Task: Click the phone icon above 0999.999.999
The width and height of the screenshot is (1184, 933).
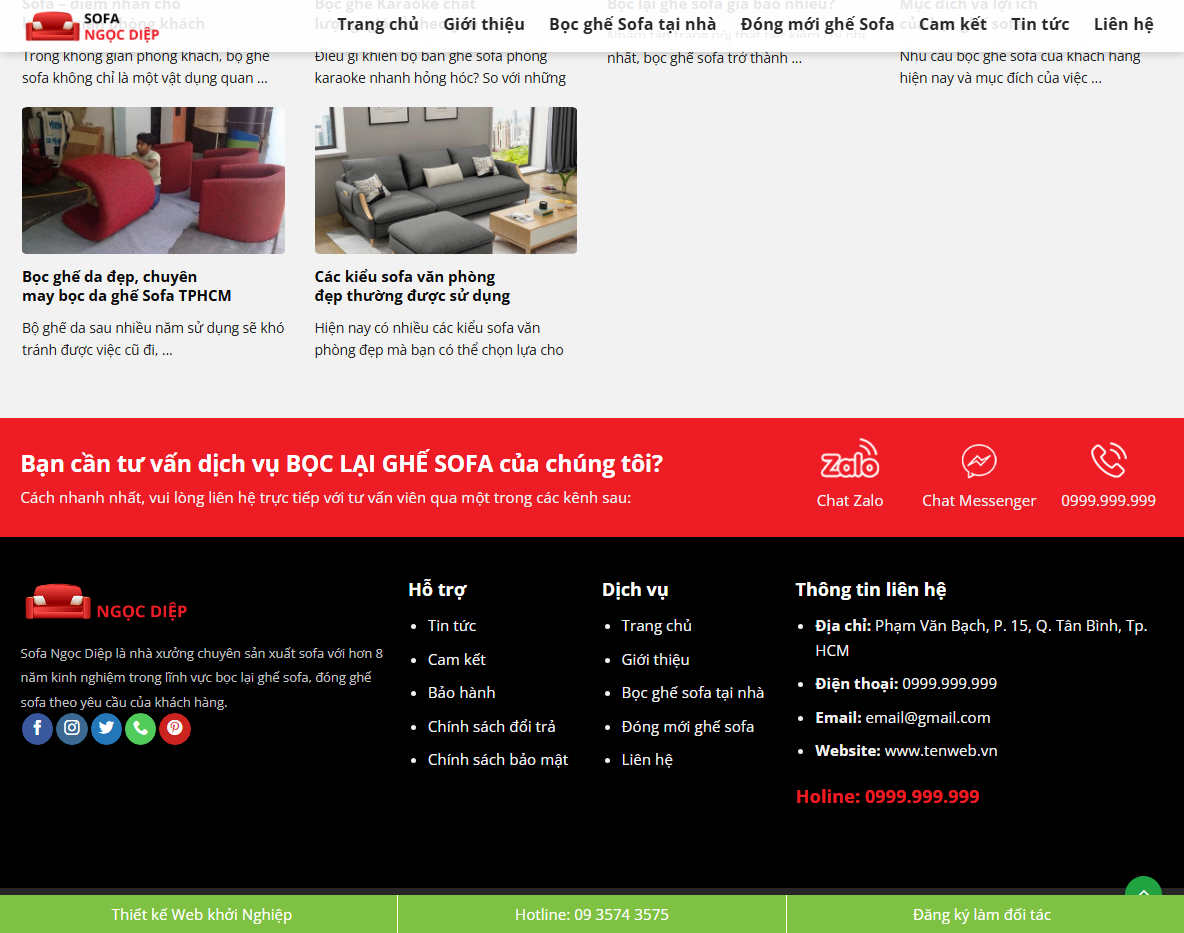Action: [x=1108, y=462]
